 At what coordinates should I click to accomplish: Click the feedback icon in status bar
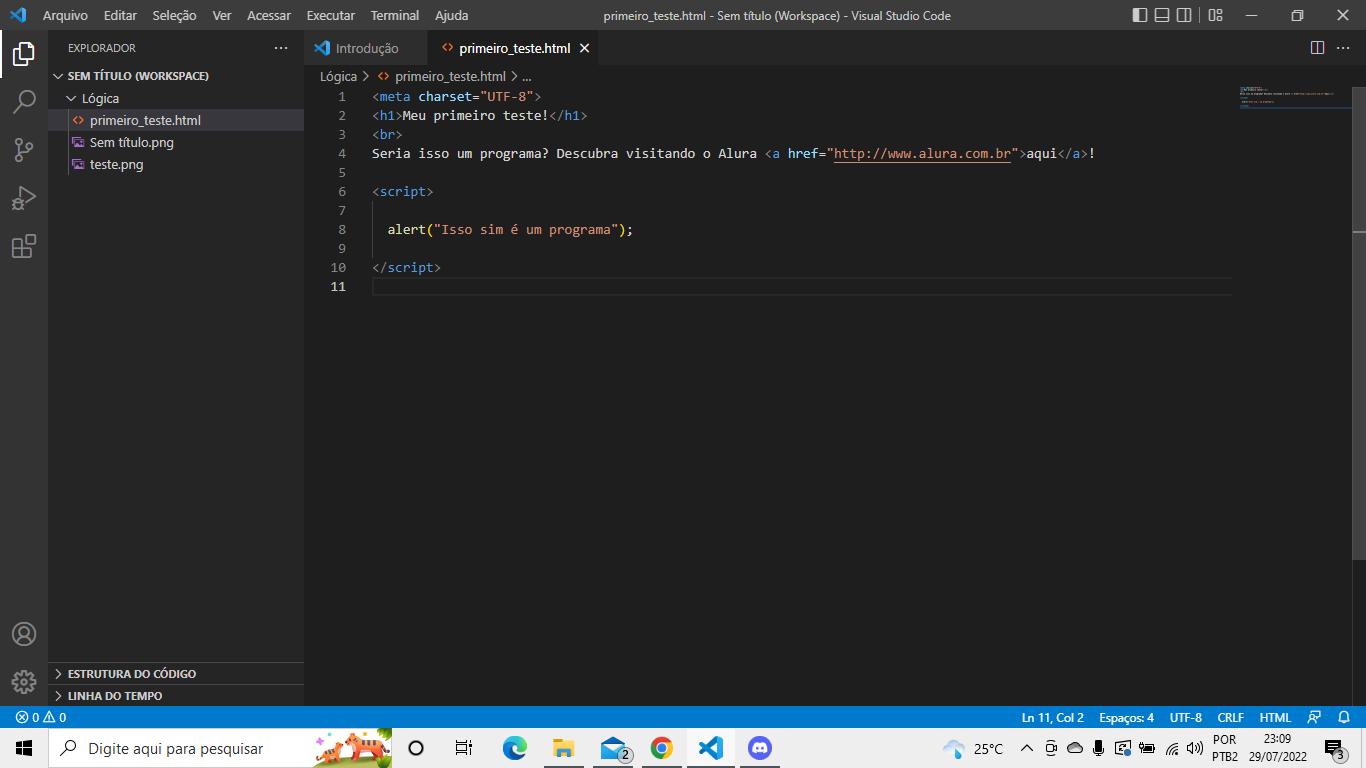click(x=1314, y=717)
